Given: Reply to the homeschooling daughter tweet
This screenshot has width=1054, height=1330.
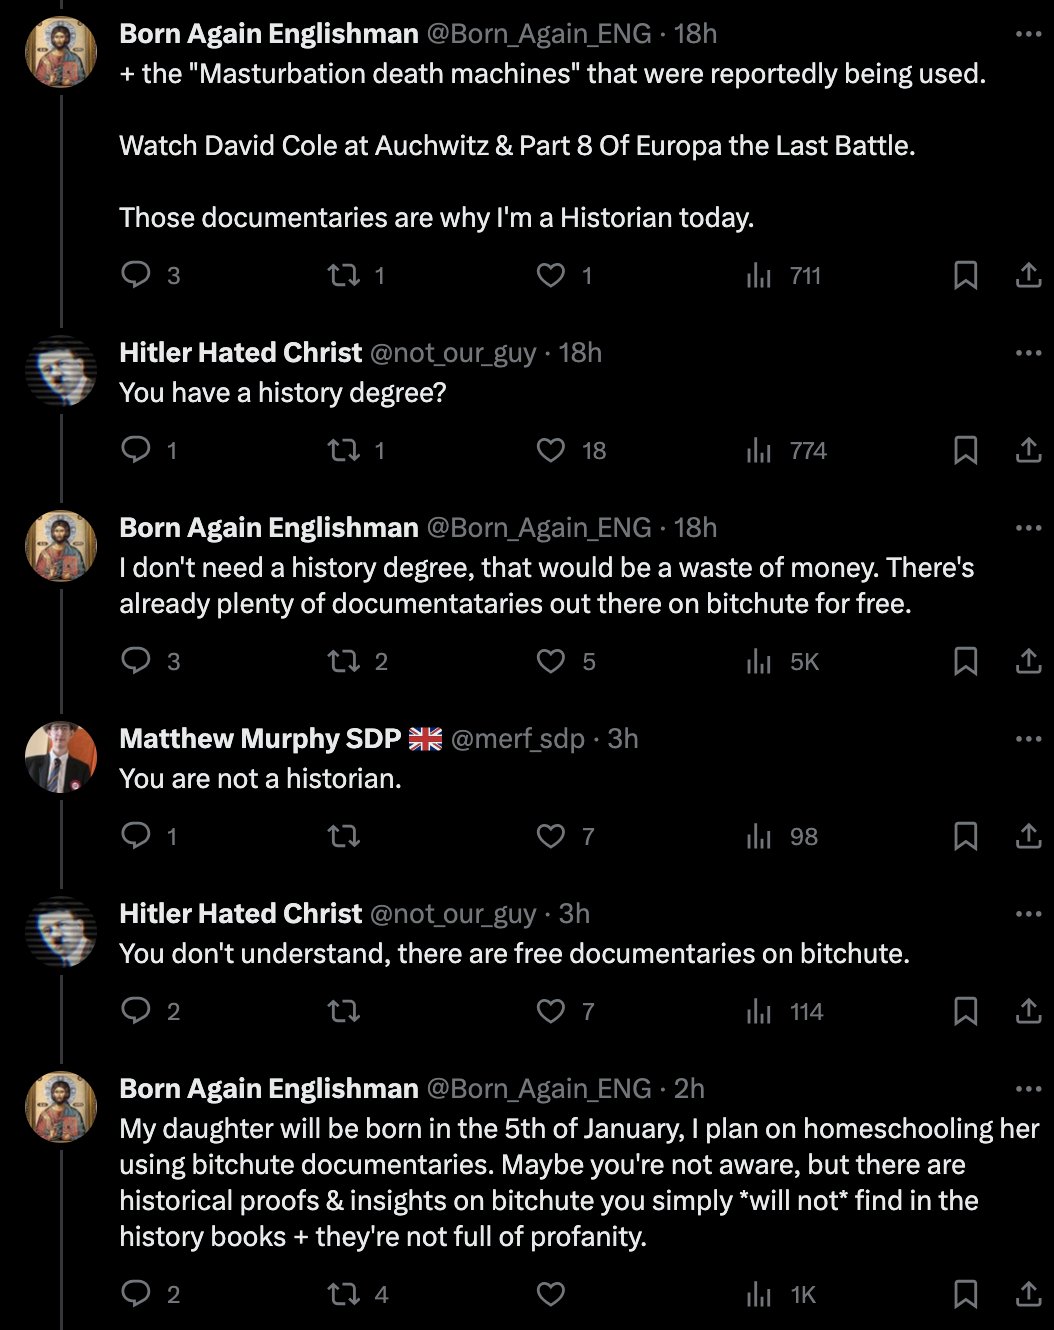Looking at the screenshot, I should coord(136,1294).
